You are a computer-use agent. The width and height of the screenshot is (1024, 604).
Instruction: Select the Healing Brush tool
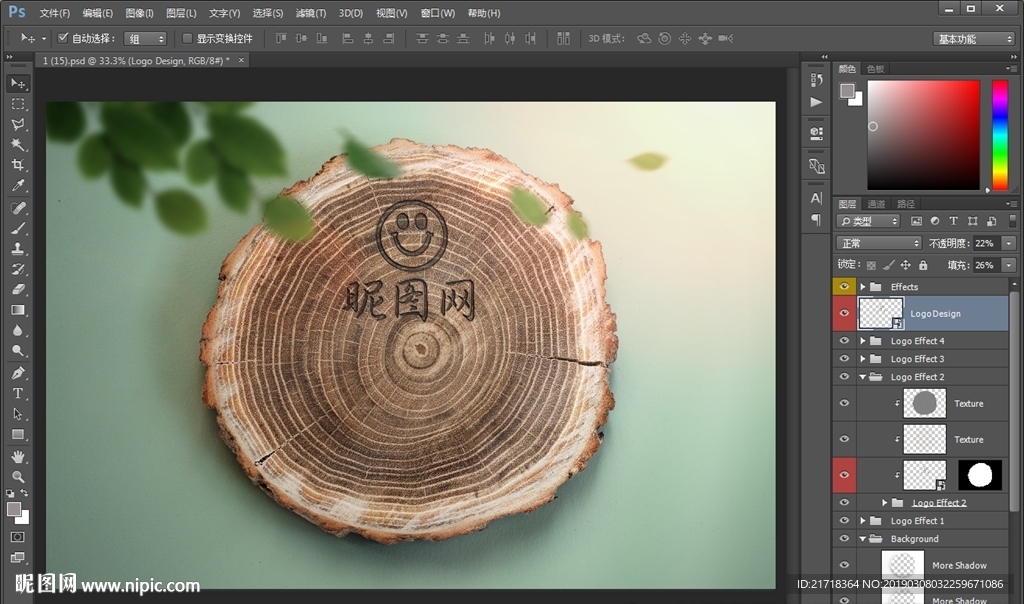pyautogui.click(x=18, y=208)
